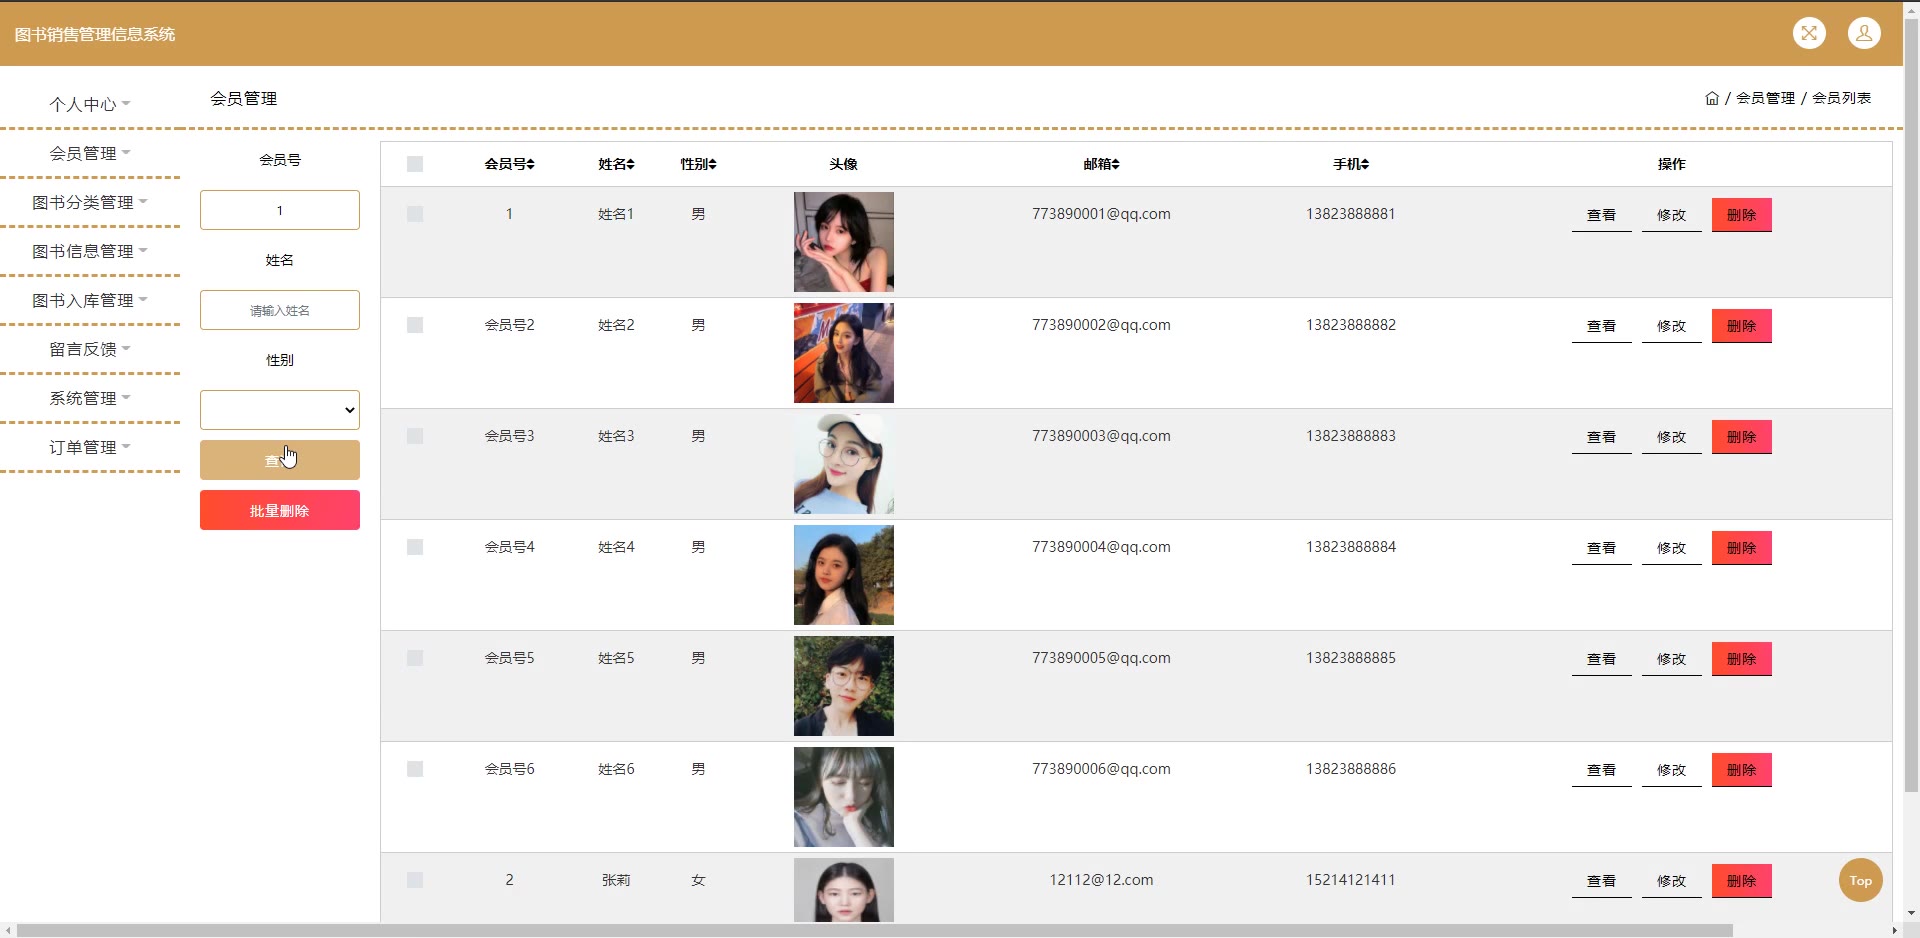1920x938 pixels.
Task: Sort table by 会员号 column
Action: (x=510, y=164)
